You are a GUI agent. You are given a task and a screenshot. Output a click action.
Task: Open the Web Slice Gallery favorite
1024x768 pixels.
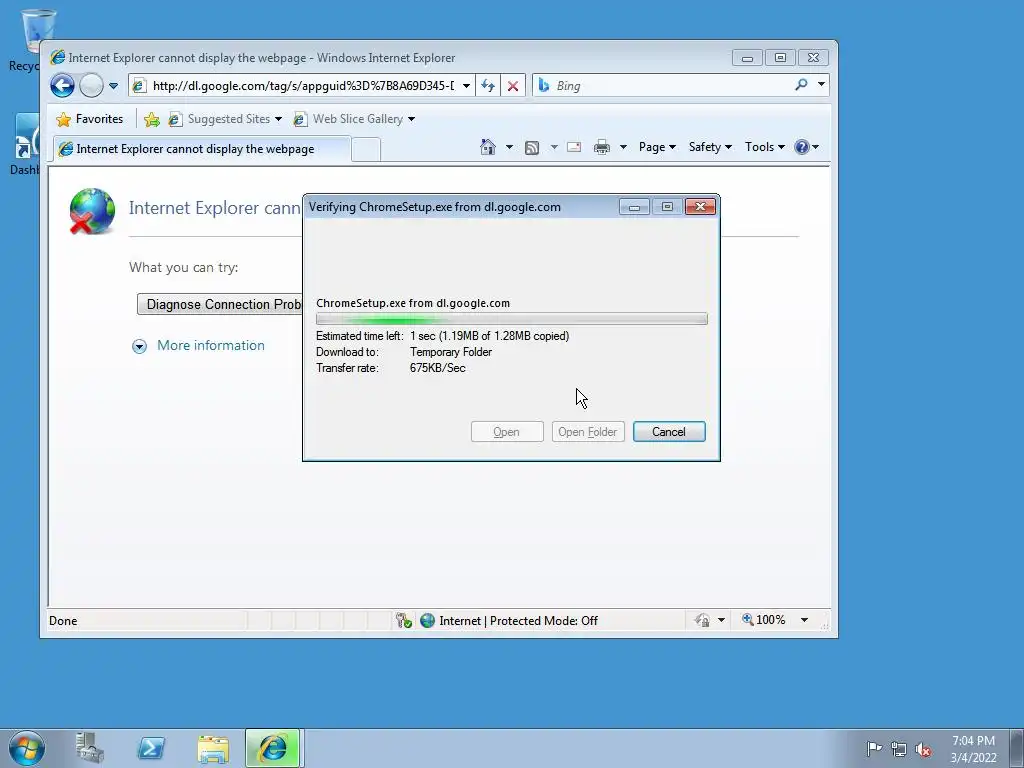354,119
